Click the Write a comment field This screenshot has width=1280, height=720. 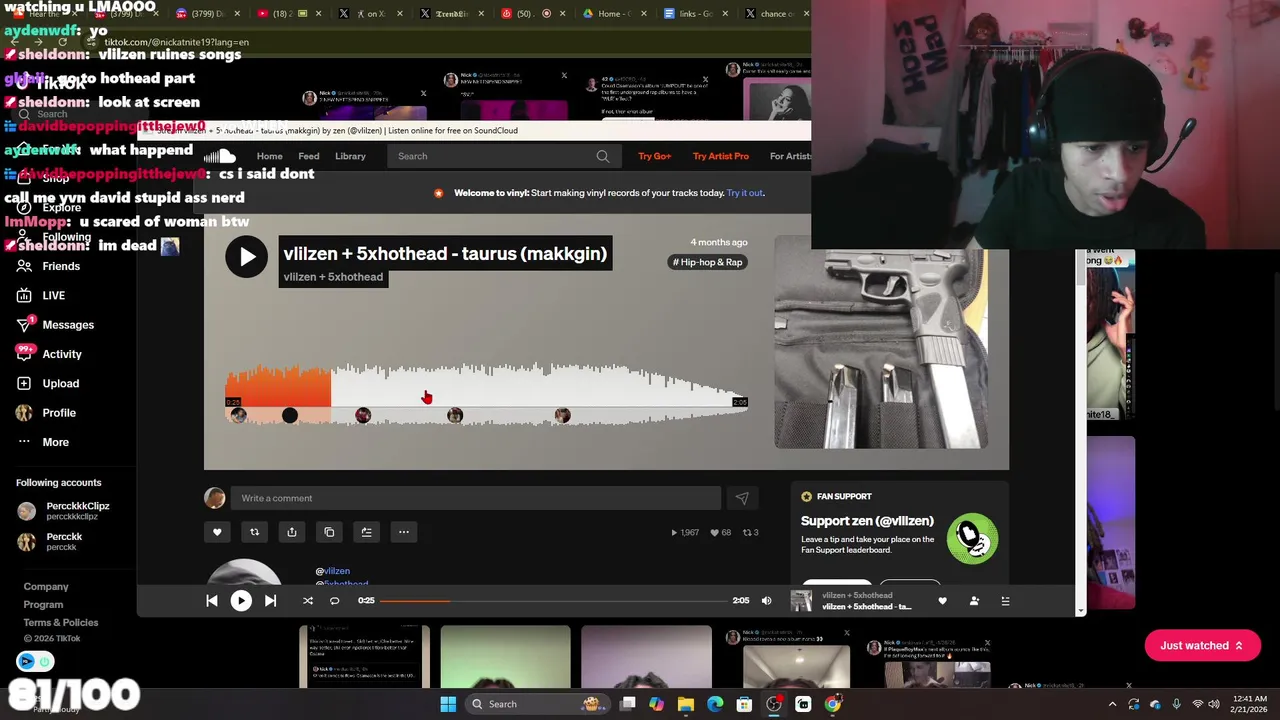[x=476, y=498]
